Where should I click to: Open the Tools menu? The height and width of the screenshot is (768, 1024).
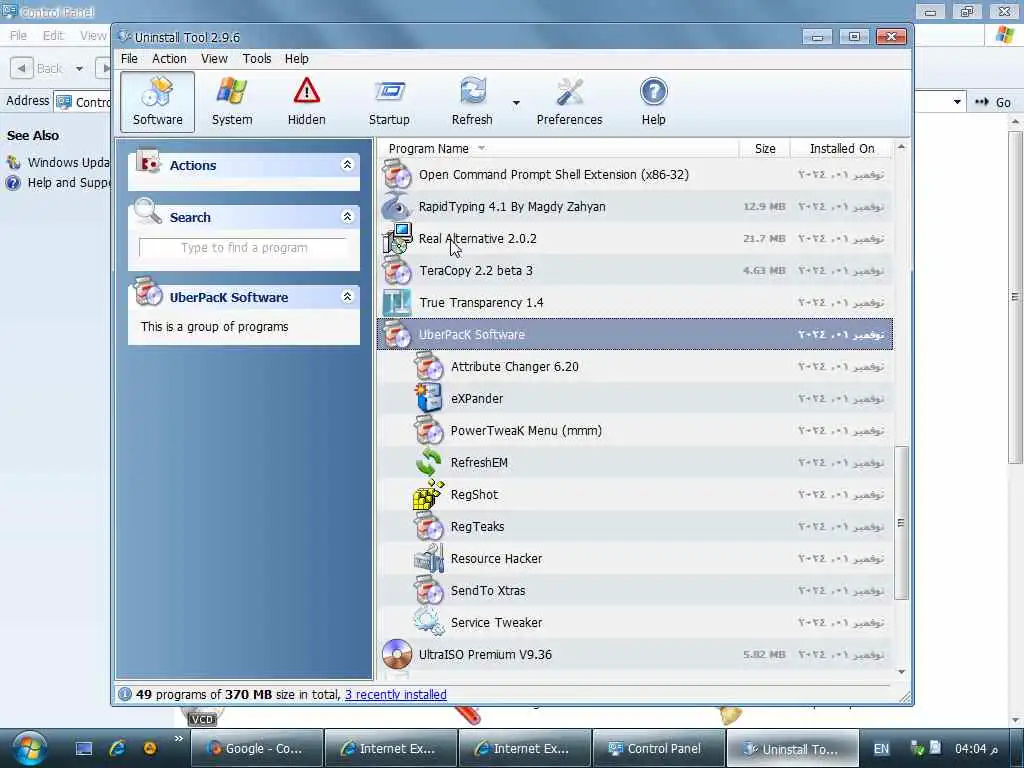(x=257, y=59)
